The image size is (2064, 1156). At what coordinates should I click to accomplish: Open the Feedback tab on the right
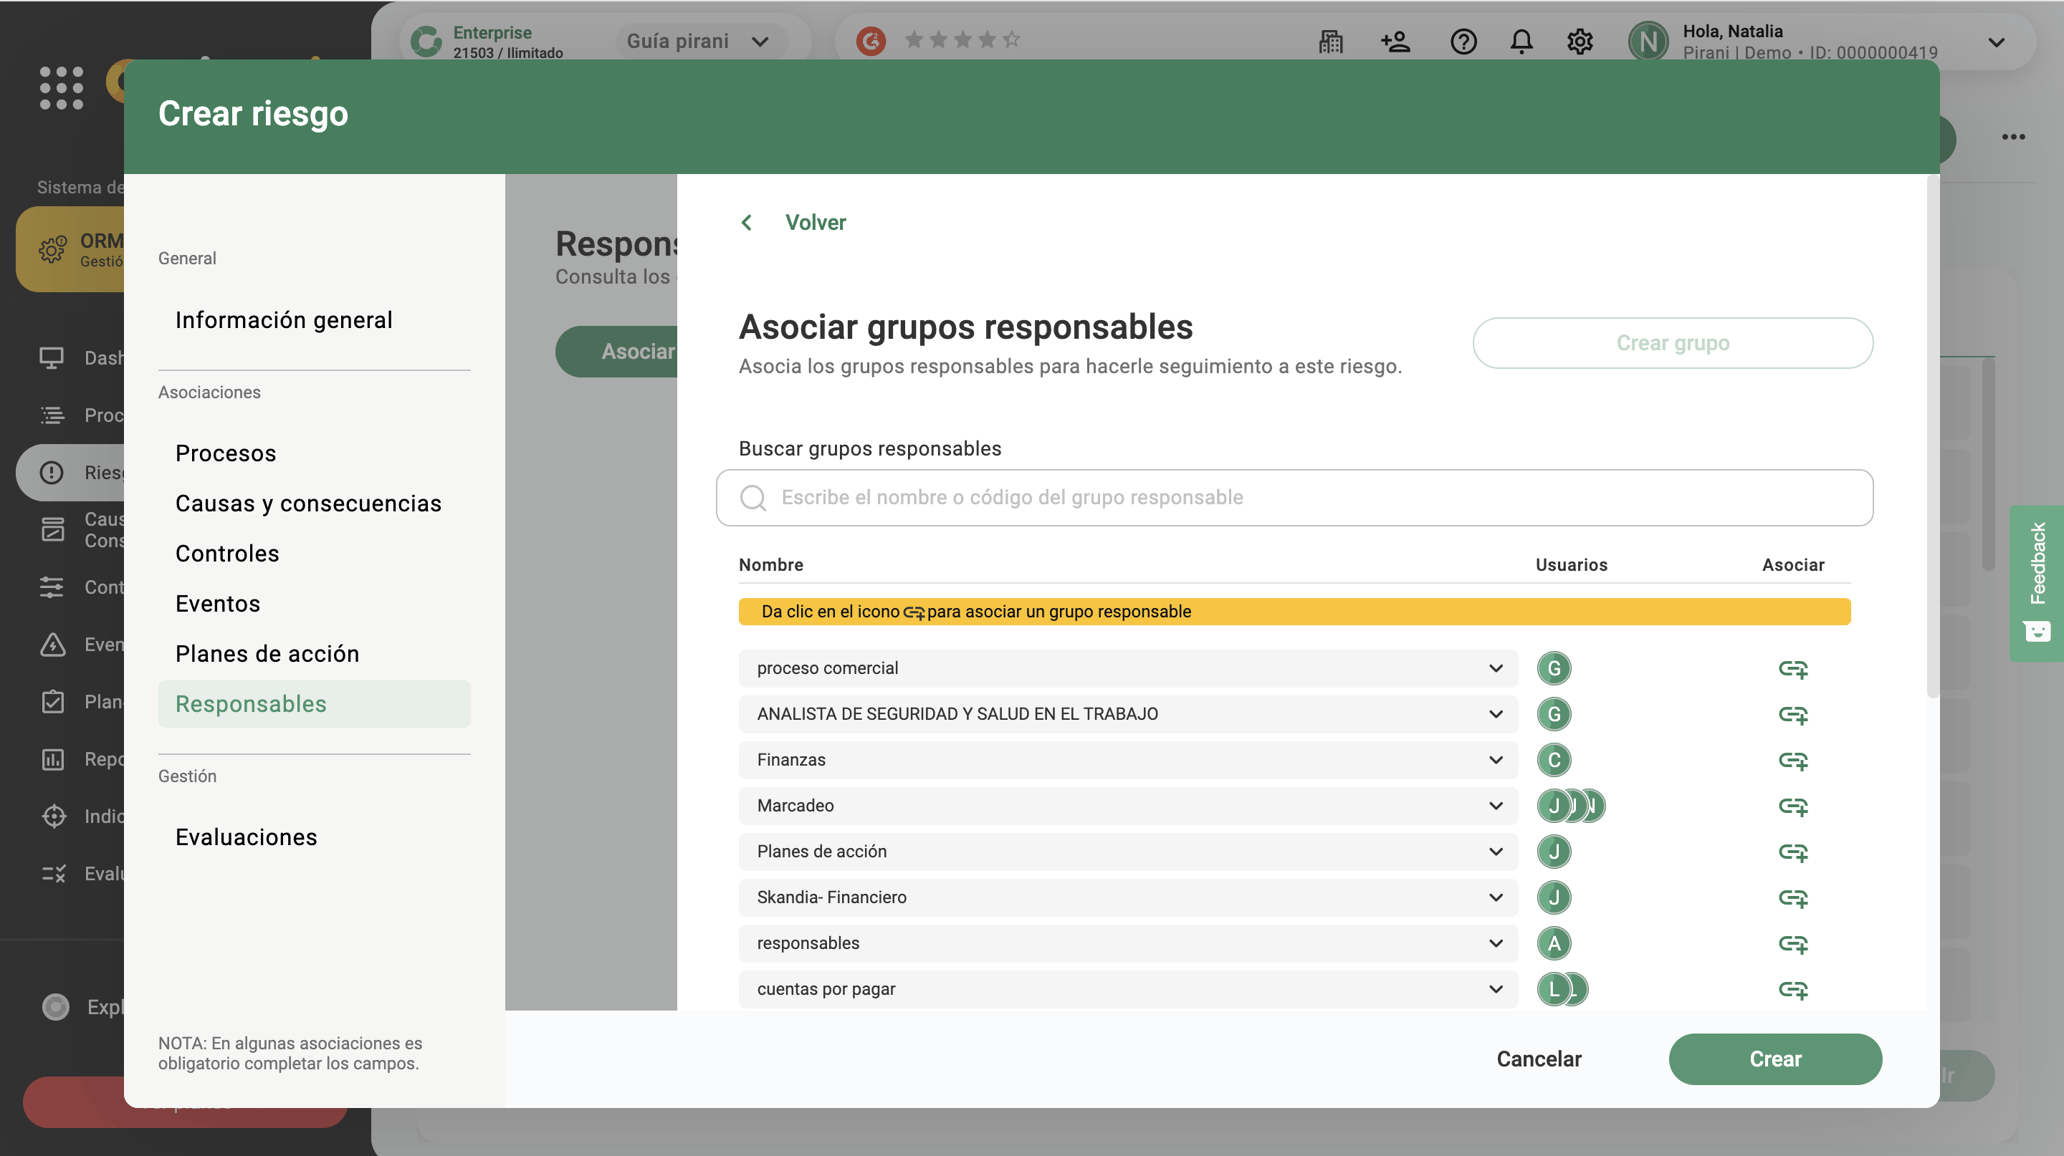point(2037,583)
